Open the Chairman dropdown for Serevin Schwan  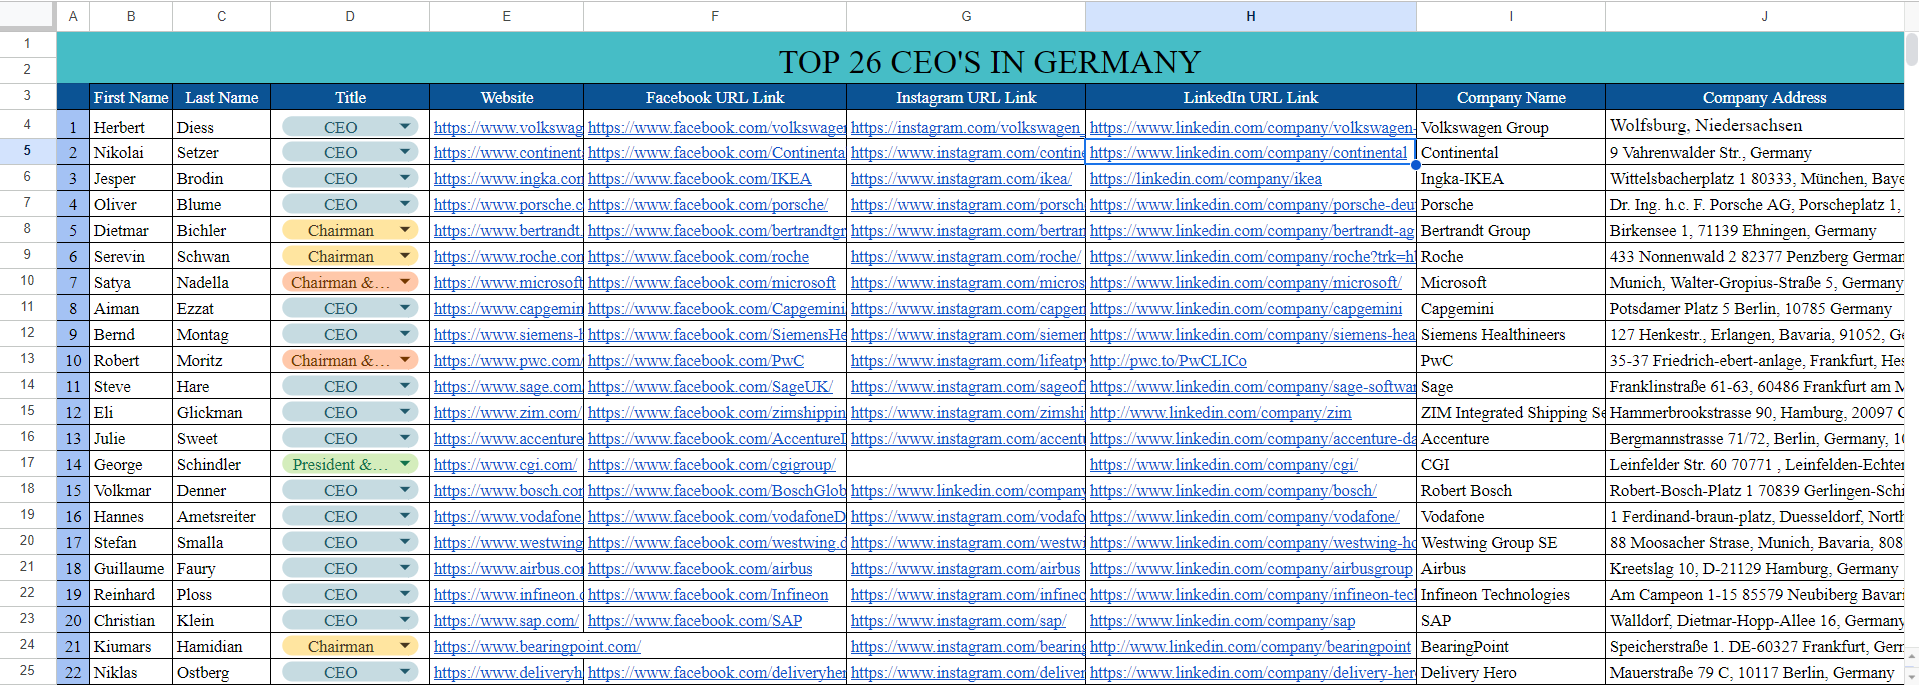[x=405, y=256]
